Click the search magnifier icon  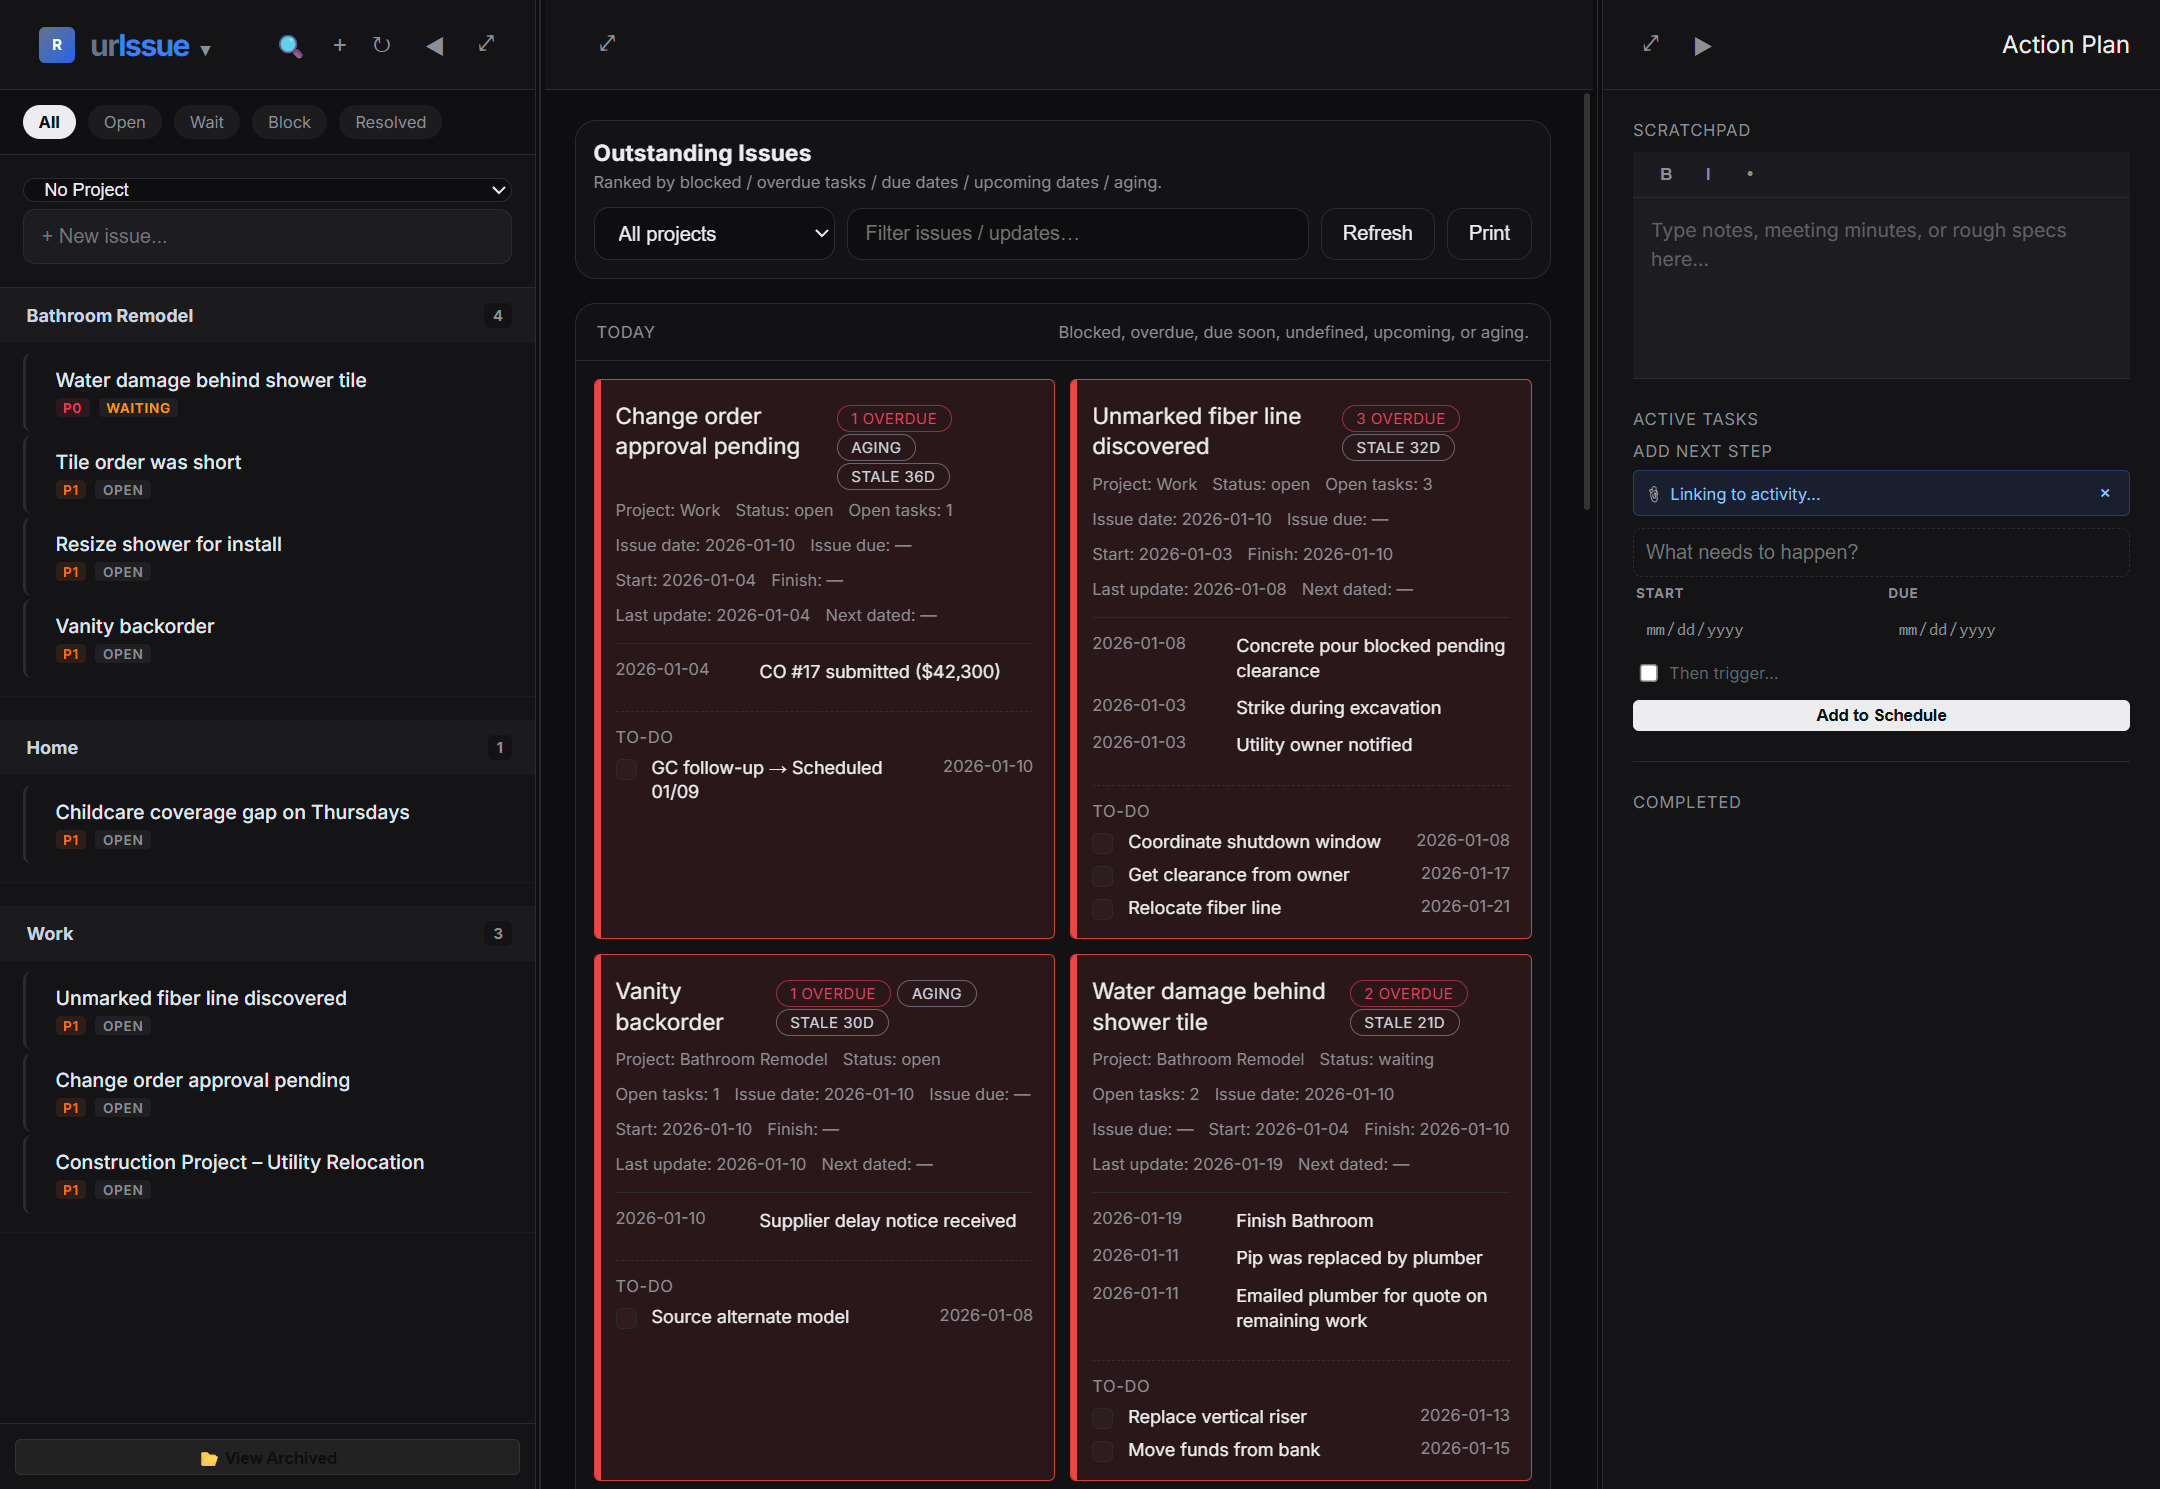(290, 46)
